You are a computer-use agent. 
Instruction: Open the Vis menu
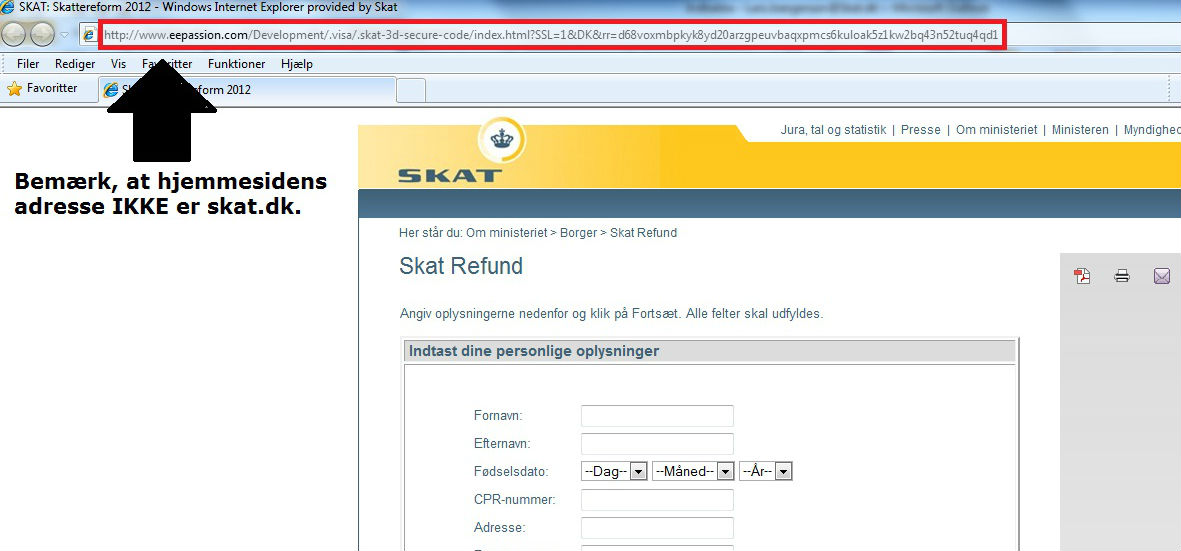click(x=118, y=64)
